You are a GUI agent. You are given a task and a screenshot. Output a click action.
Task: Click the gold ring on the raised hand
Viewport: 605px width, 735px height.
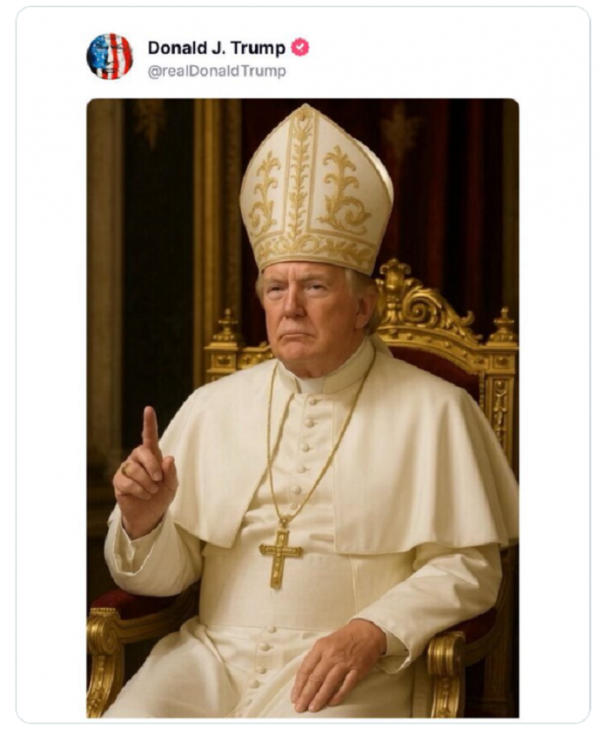(x=126, y=469)
